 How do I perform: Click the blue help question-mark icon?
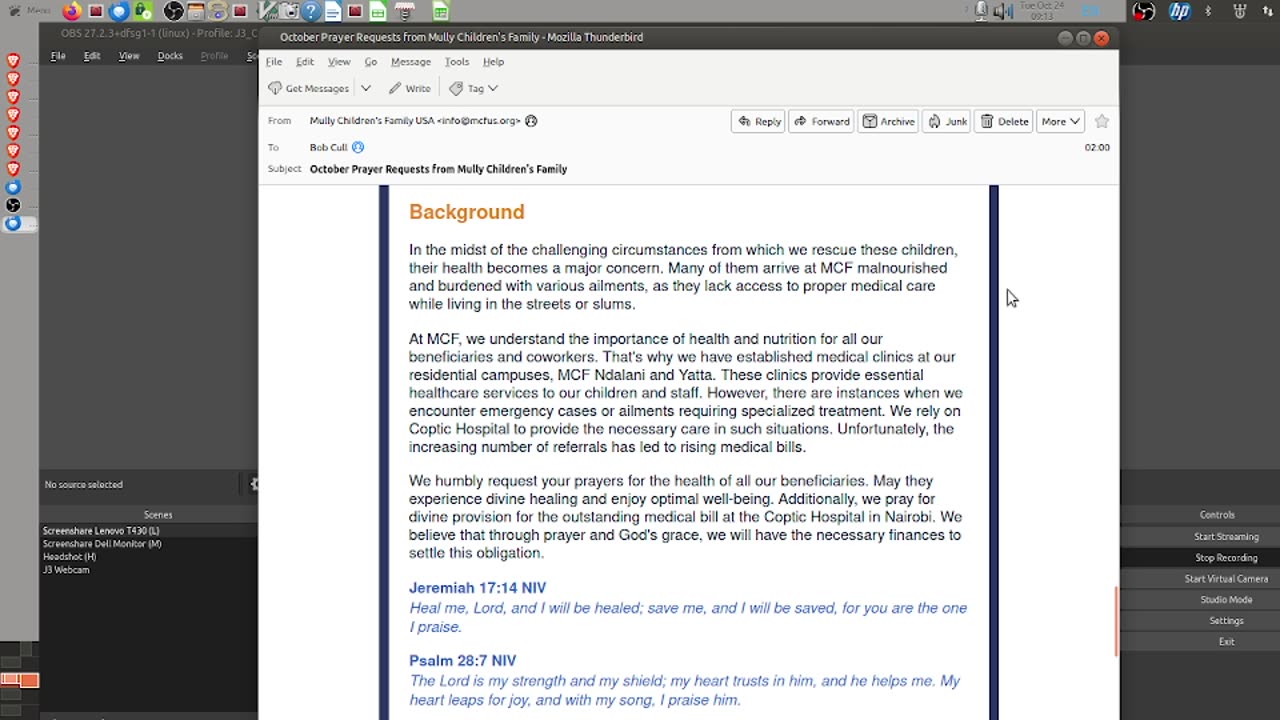pos(311,11)
